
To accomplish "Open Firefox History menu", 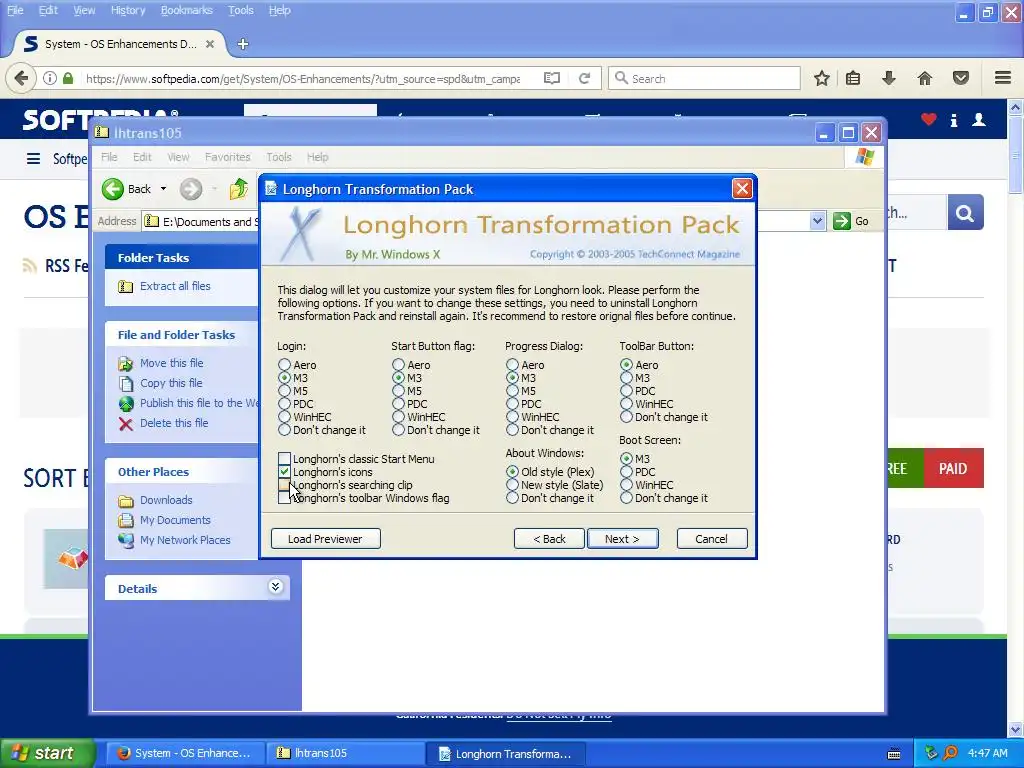I will click(x=127, y=10).
